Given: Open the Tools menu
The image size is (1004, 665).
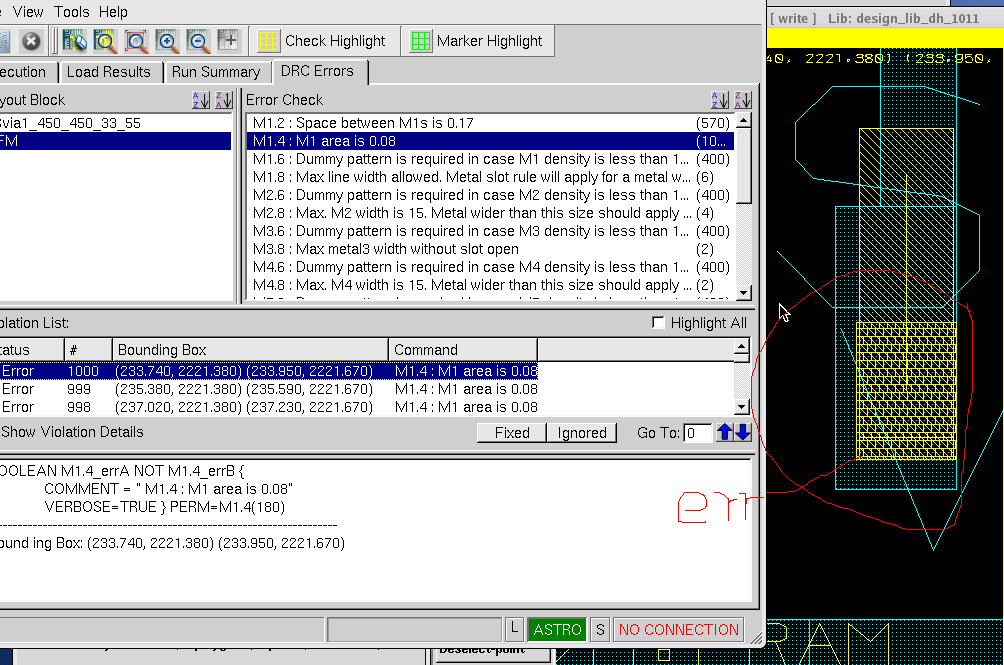Looking at the screenshot, I should 72,12.
